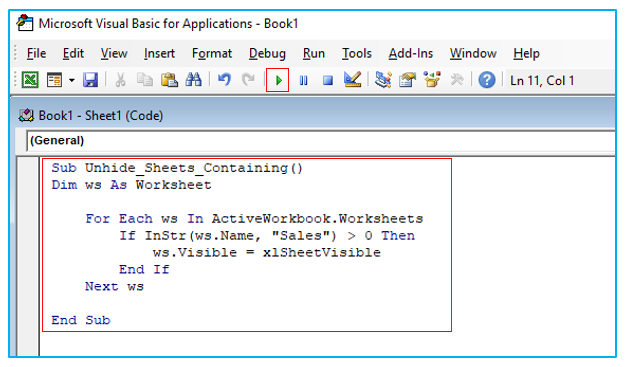
Task: Click the Sub Unhide_Sheets_Containing() line
Action: [177, 168]
